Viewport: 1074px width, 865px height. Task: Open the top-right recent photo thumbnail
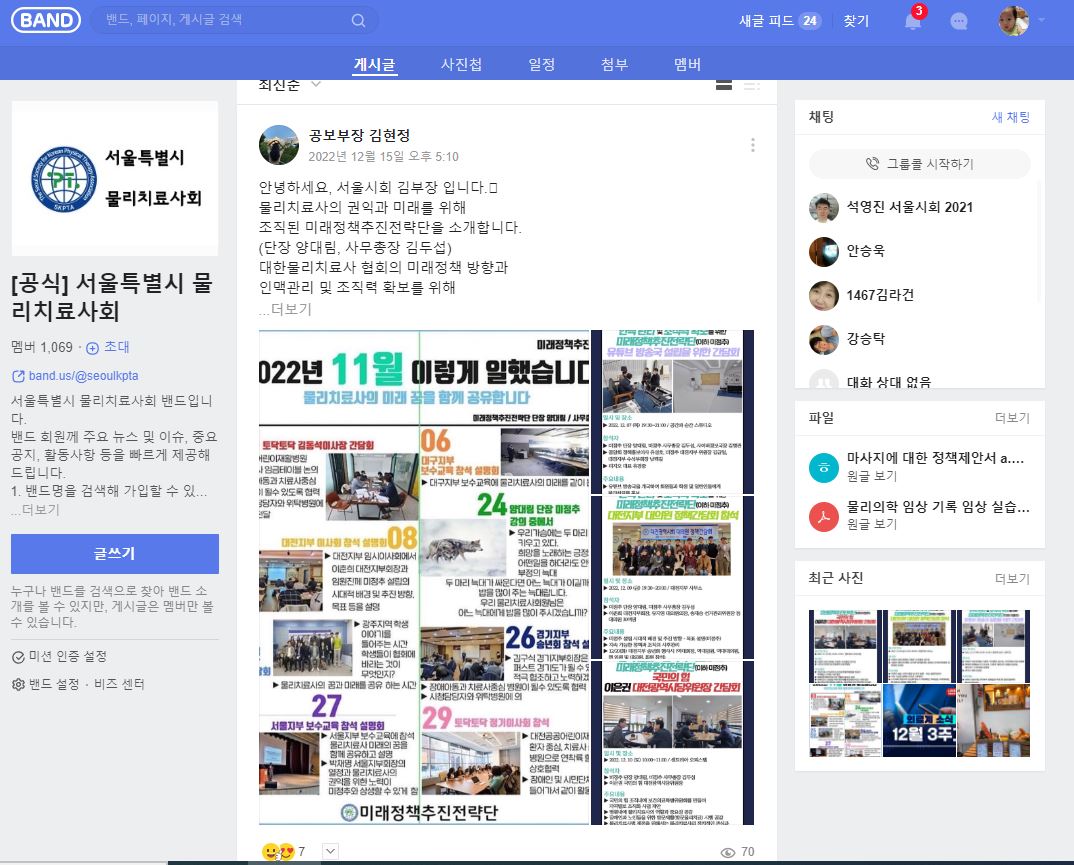click(994, 646)
